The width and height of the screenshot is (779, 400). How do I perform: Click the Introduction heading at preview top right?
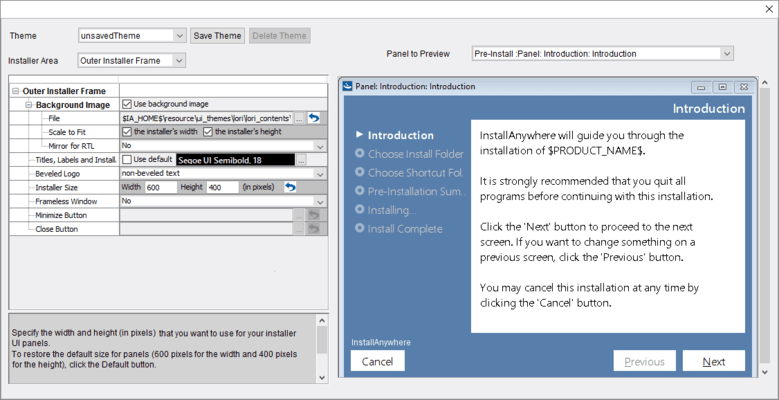[709, 108]
